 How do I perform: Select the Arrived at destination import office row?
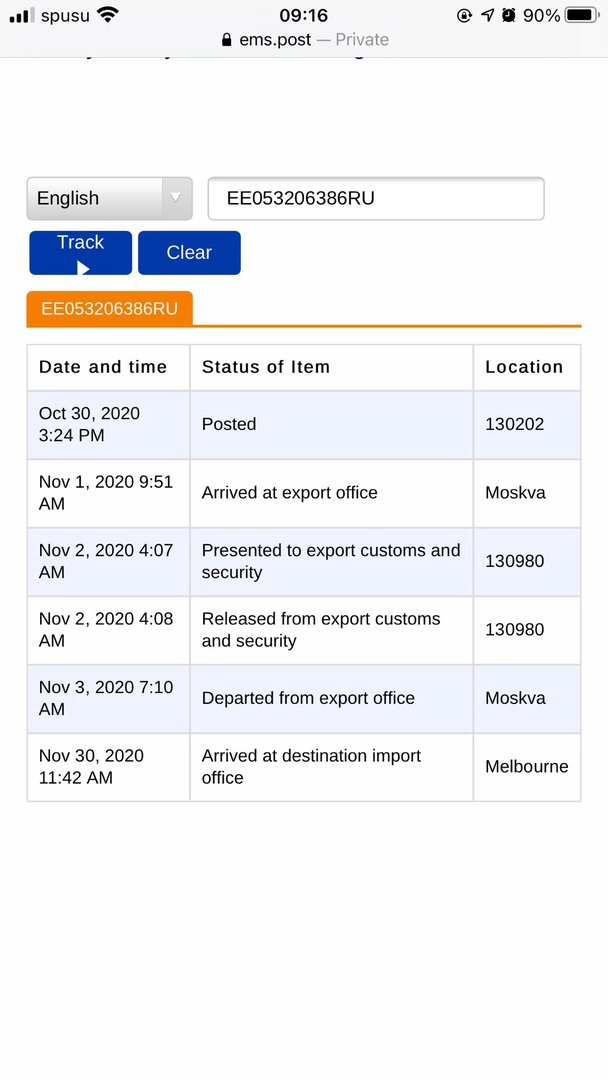point(311,767)
